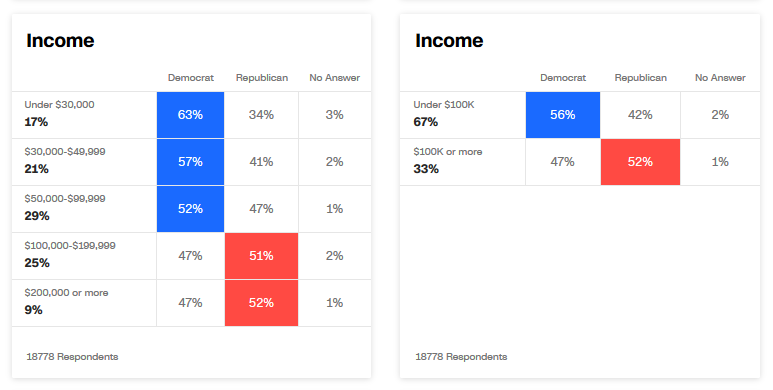The image size is (773, 390).
Task: Click the Republican column header in left table
Action: click(262, 78)
